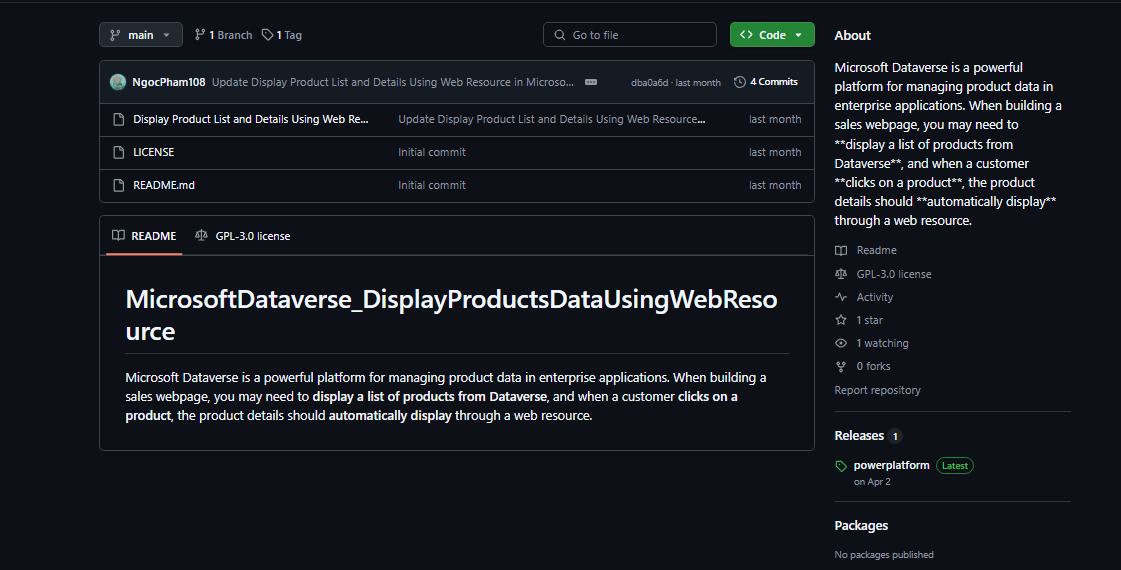
Task: Click the No packages published text
Action: 884,555
